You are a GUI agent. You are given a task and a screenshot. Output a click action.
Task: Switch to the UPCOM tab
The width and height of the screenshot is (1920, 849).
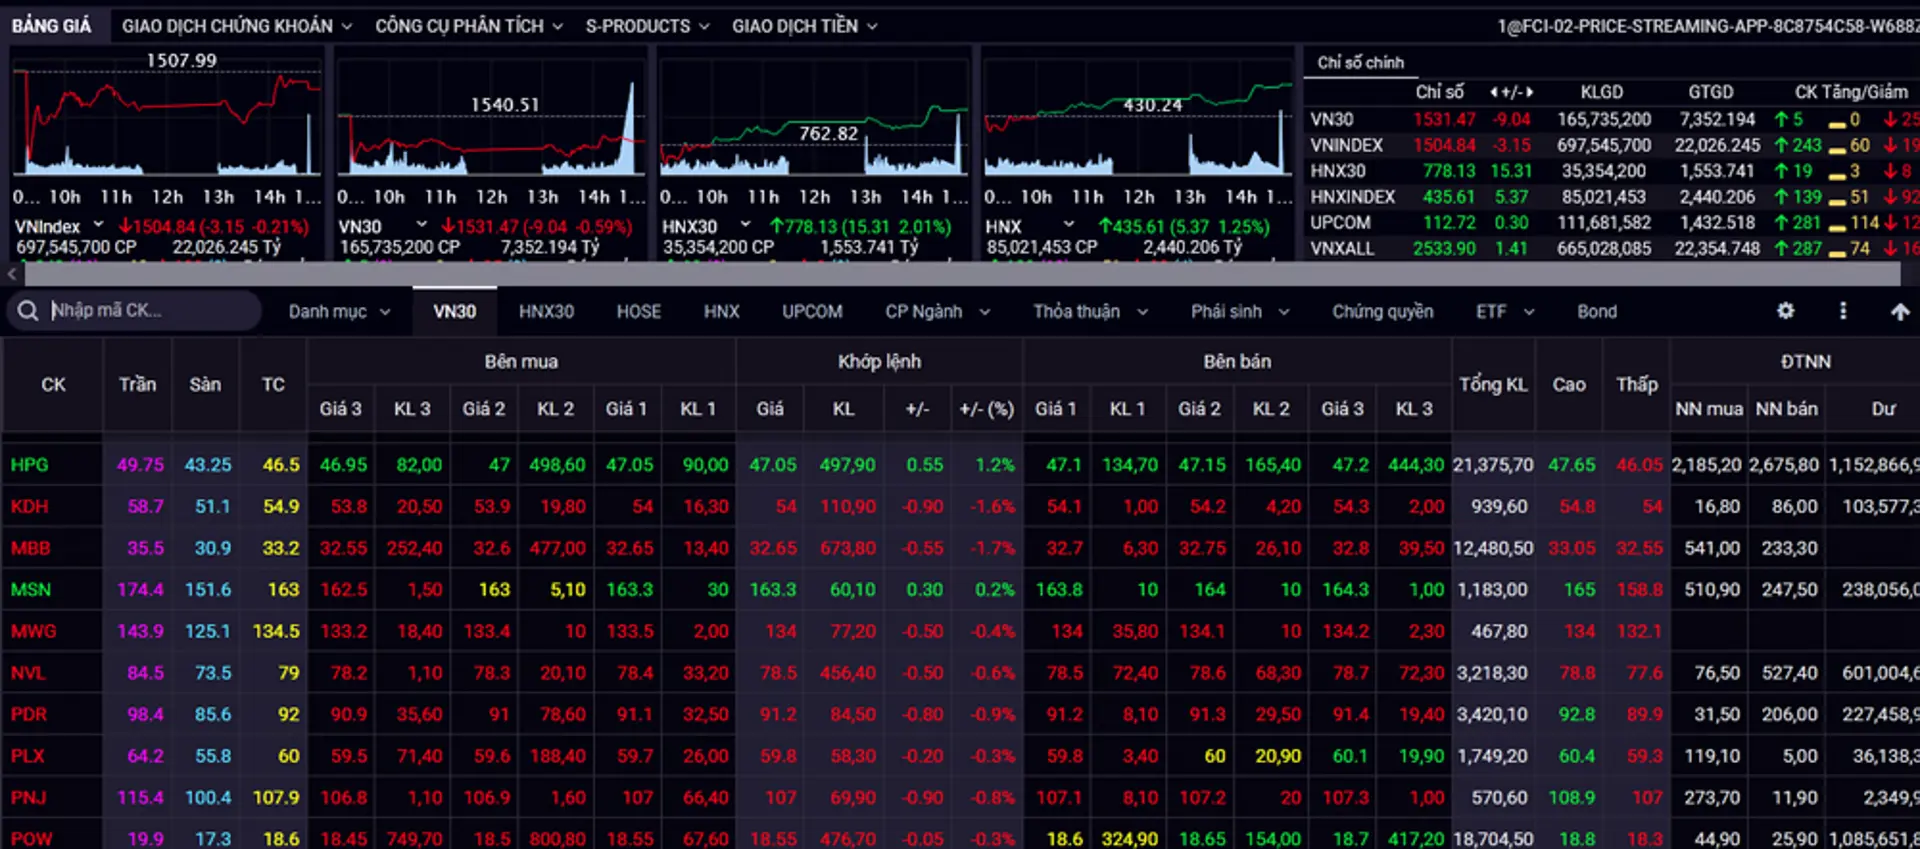click(812, 312)
